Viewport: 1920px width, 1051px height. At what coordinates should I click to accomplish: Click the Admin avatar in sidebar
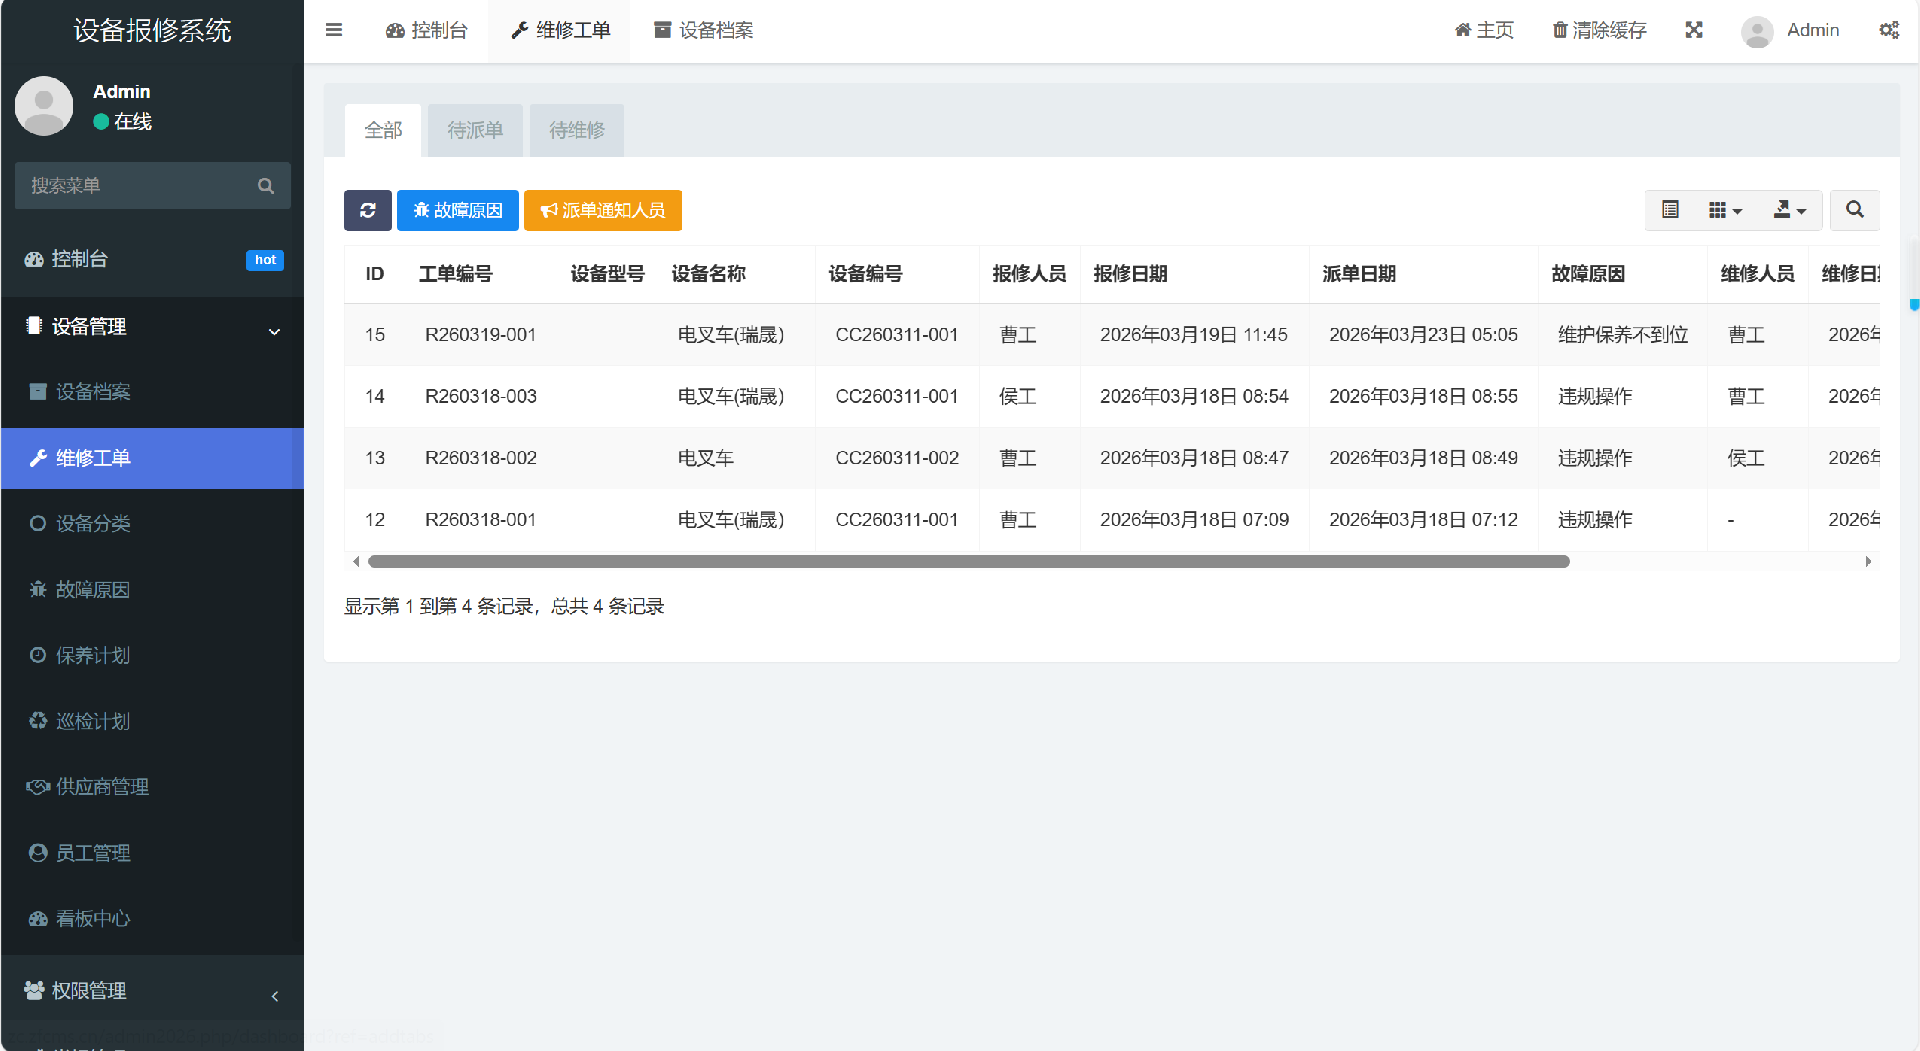[x=44, y=106]
